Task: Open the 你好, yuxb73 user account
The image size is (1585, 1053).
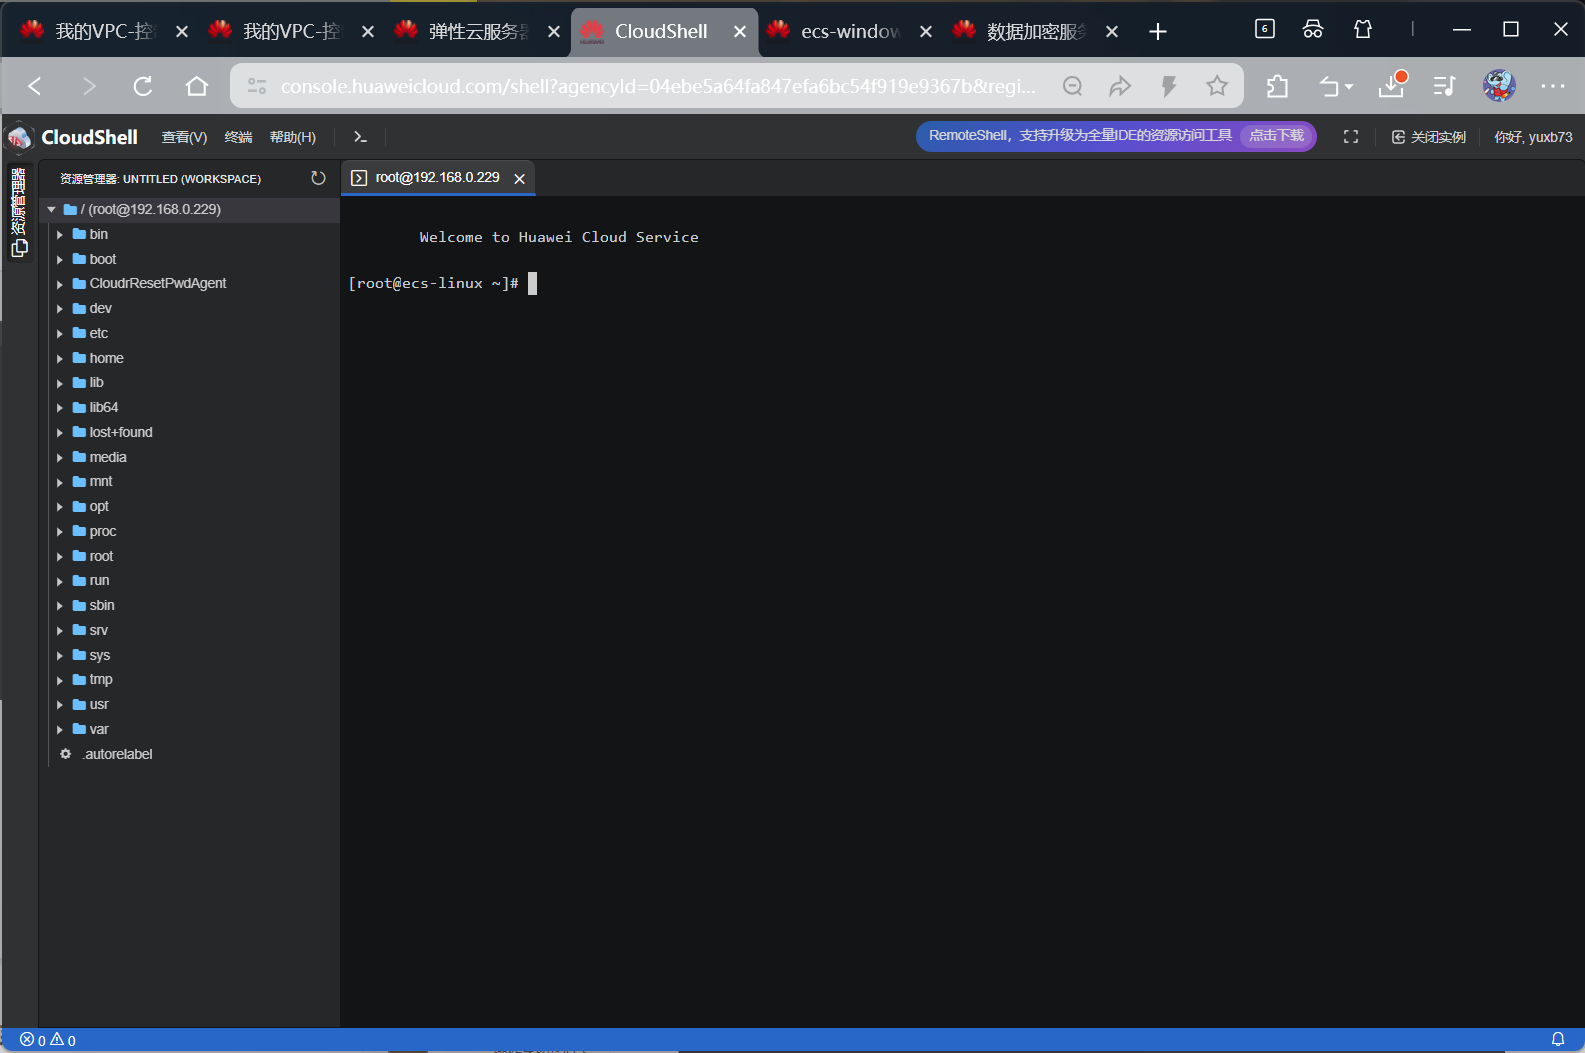Action: point(1533,137)
